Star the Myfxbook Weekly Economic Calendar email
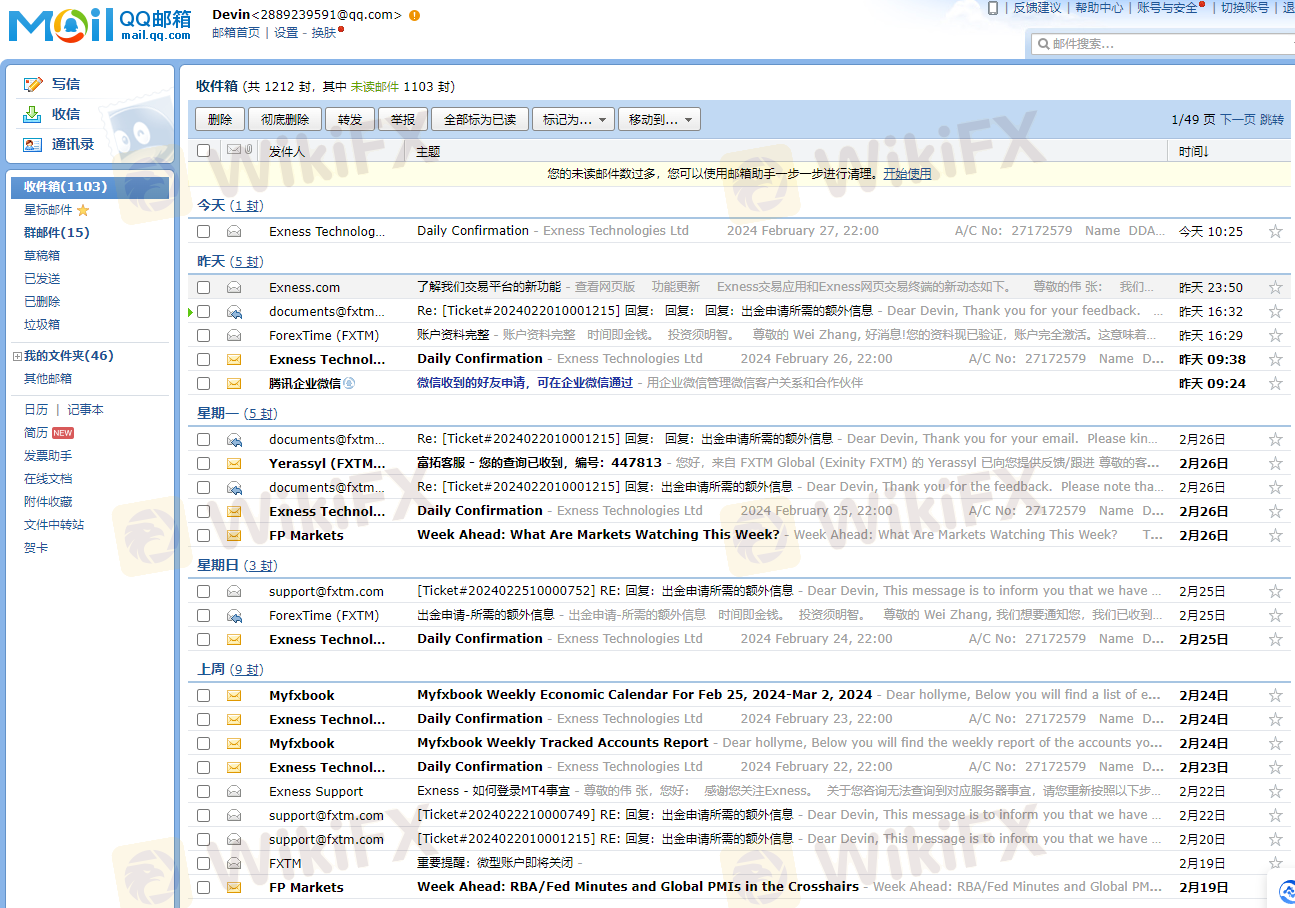Screen dimensions: 1295x908 (1275, 695)
